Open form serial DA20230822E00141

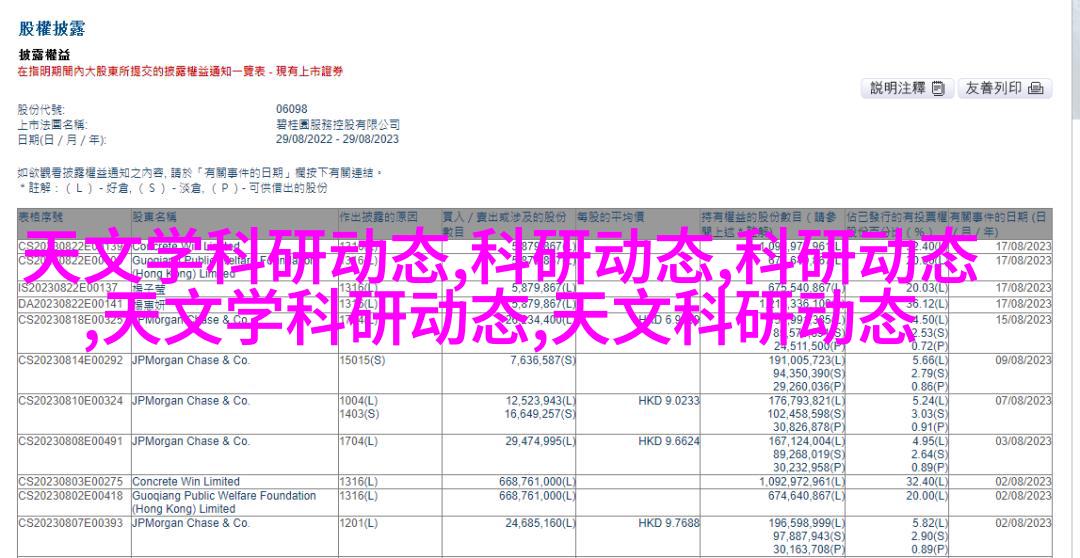[70, 303]
